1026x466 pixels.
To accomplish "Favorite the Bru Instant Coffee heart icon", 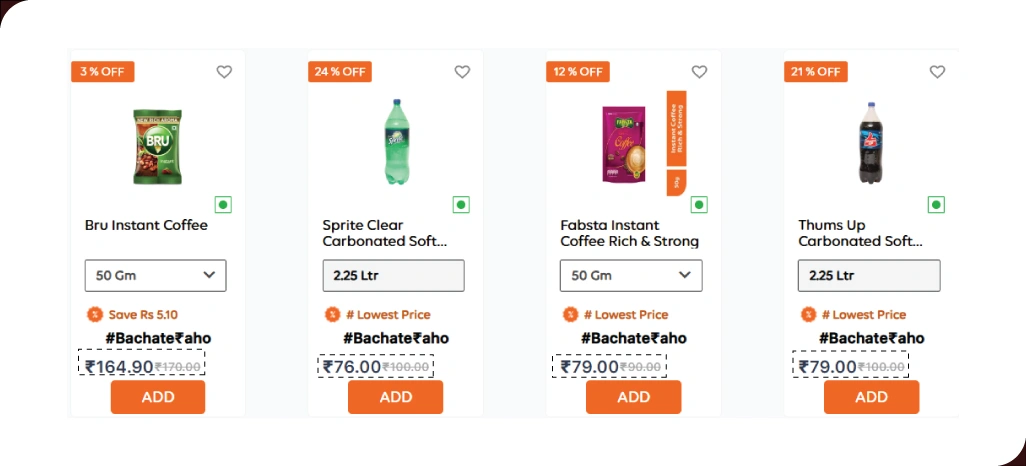I will coord(224,72).
